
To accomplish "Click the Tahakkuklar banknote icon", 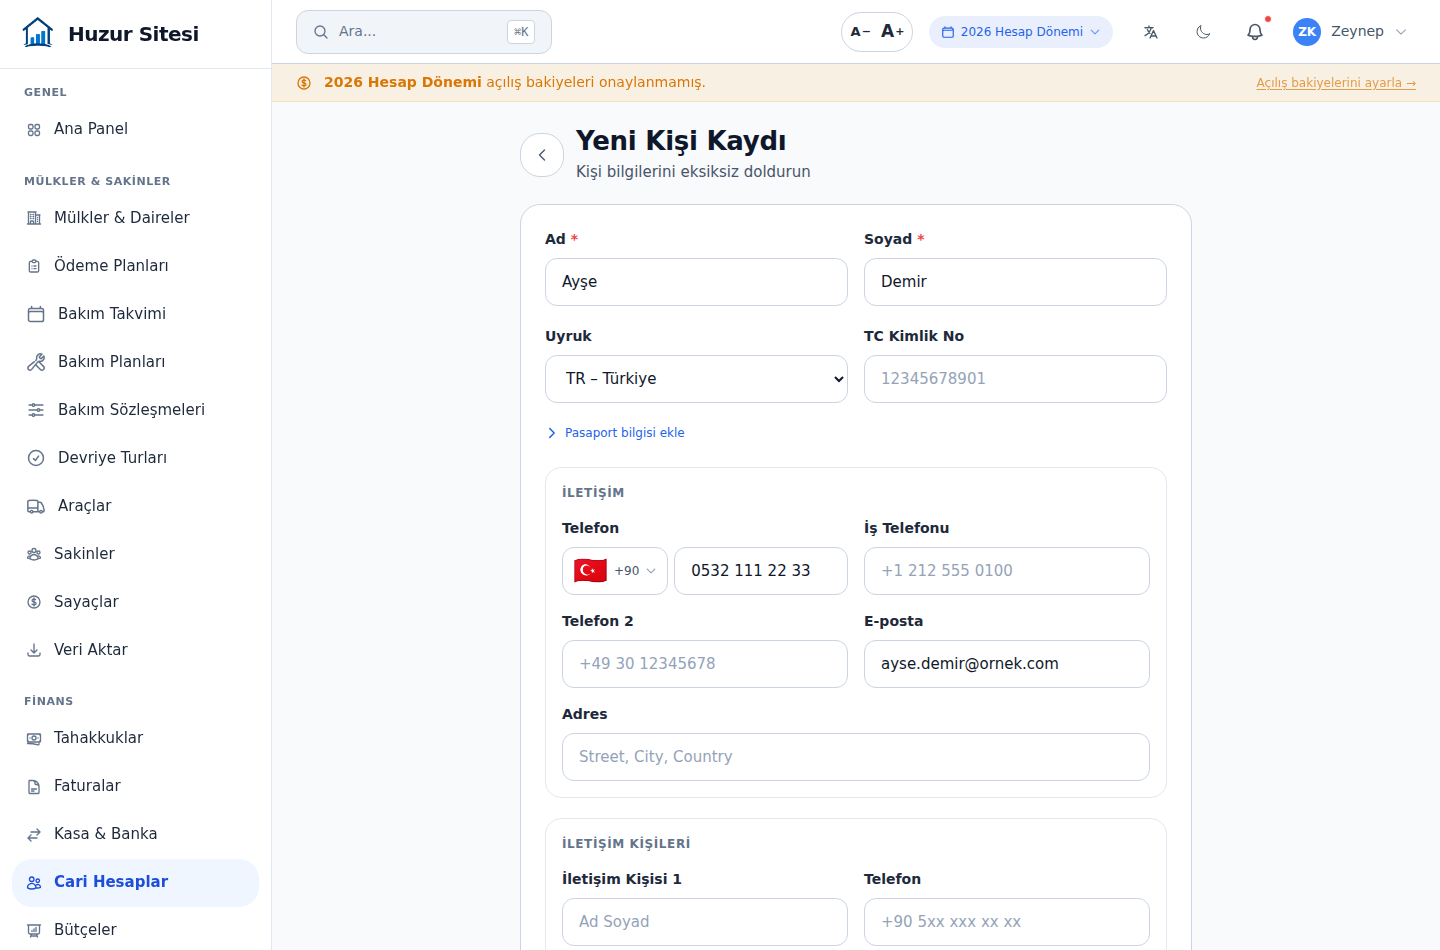I will tap(34, 738).
